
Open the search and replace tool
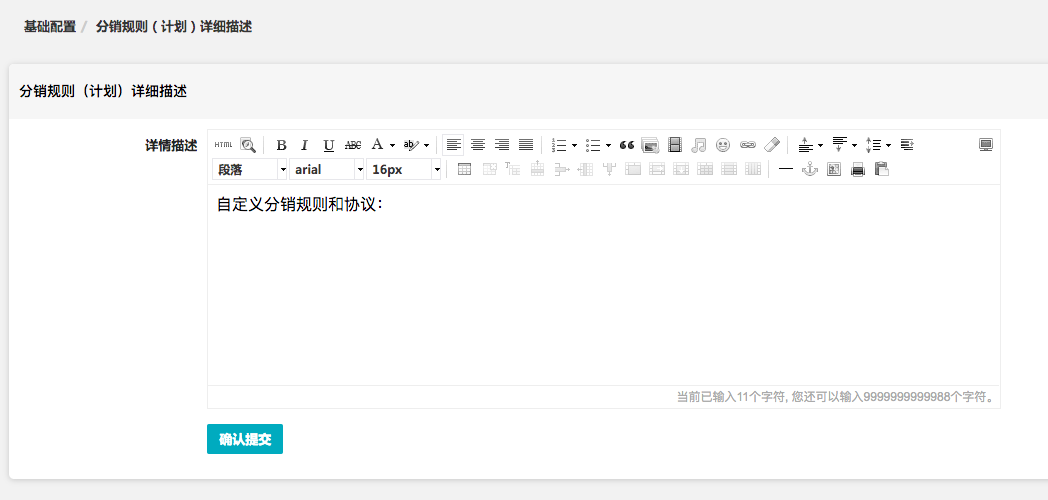coord(248,144)
